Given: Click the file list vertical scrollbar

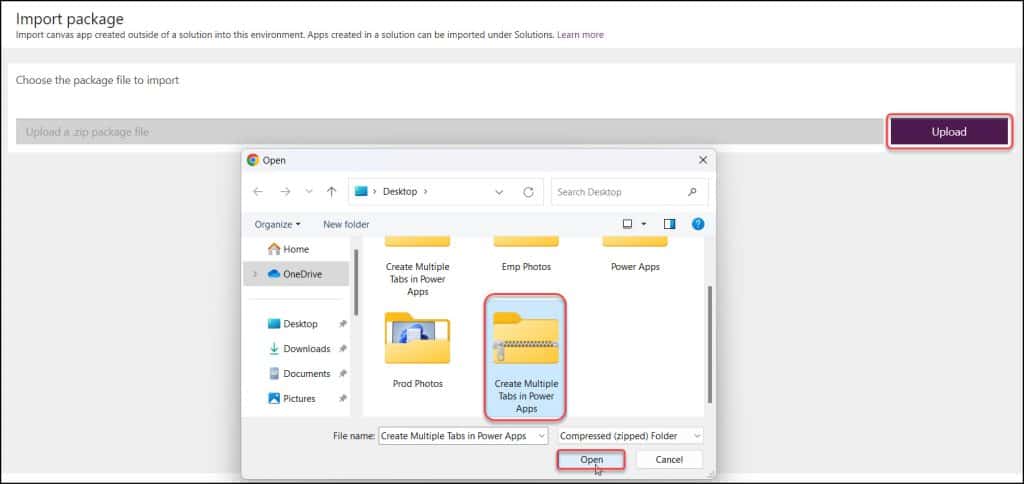Looking at the screenshot, I should coord(710,344).
